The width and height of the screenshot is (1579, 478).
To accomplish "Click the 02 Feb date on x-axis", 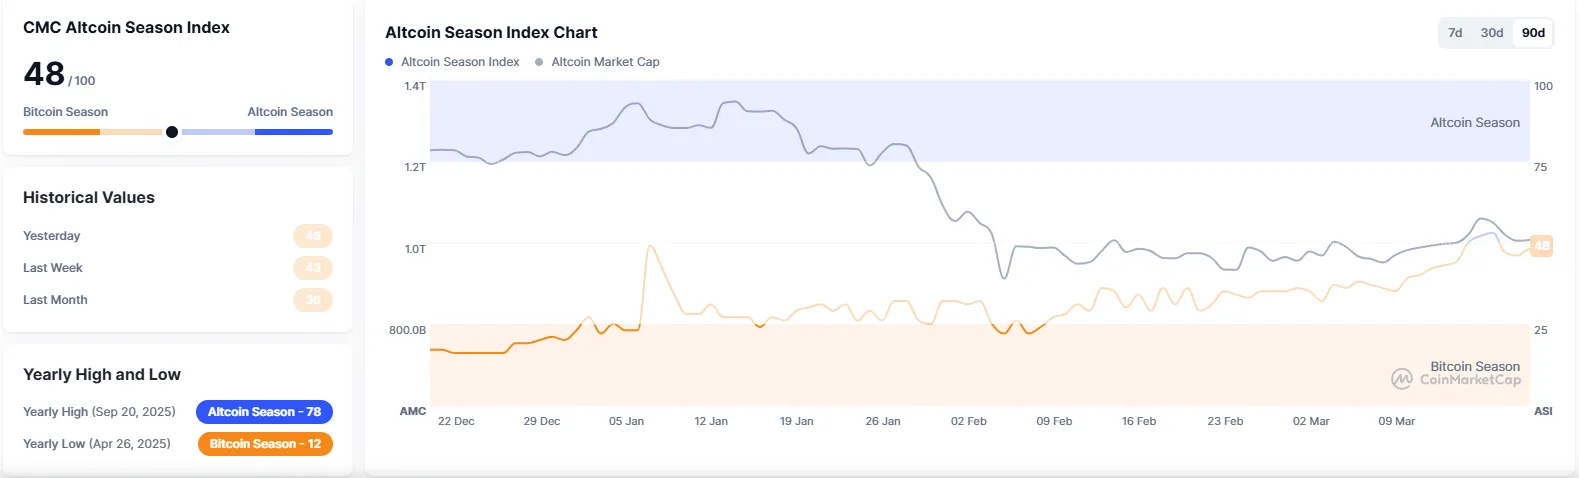I will [x=968, y=421].
